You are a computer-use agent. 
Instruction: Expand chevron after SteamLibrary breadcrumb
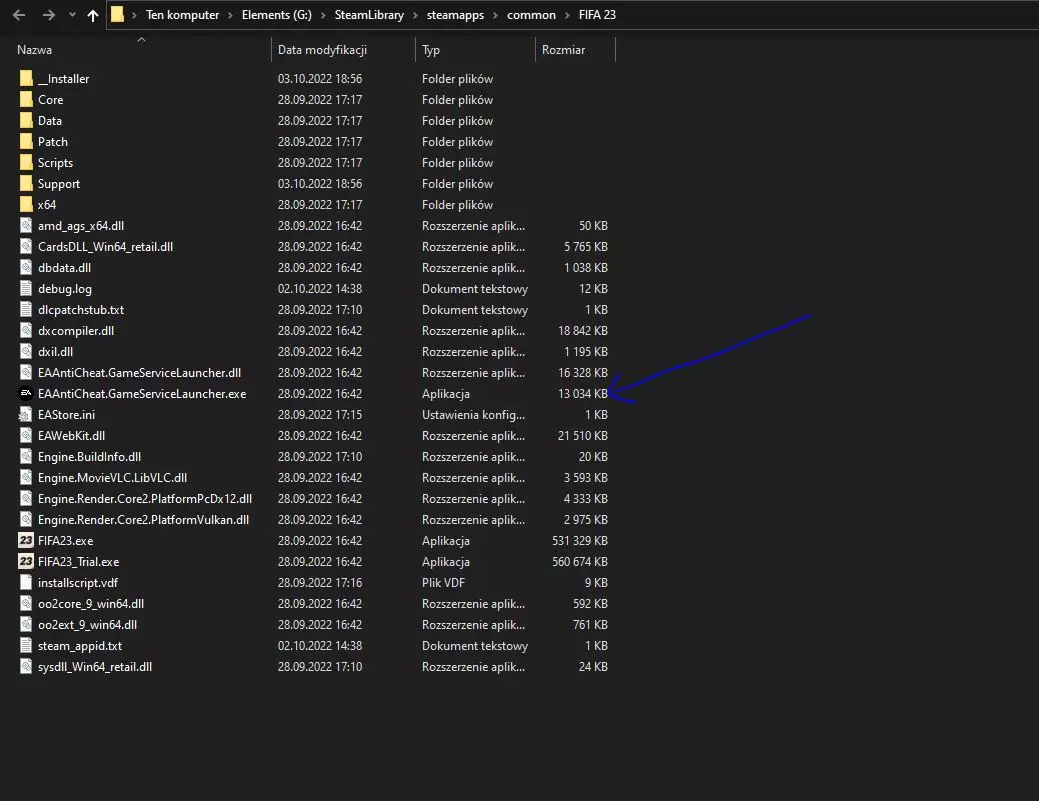(415, 15)
